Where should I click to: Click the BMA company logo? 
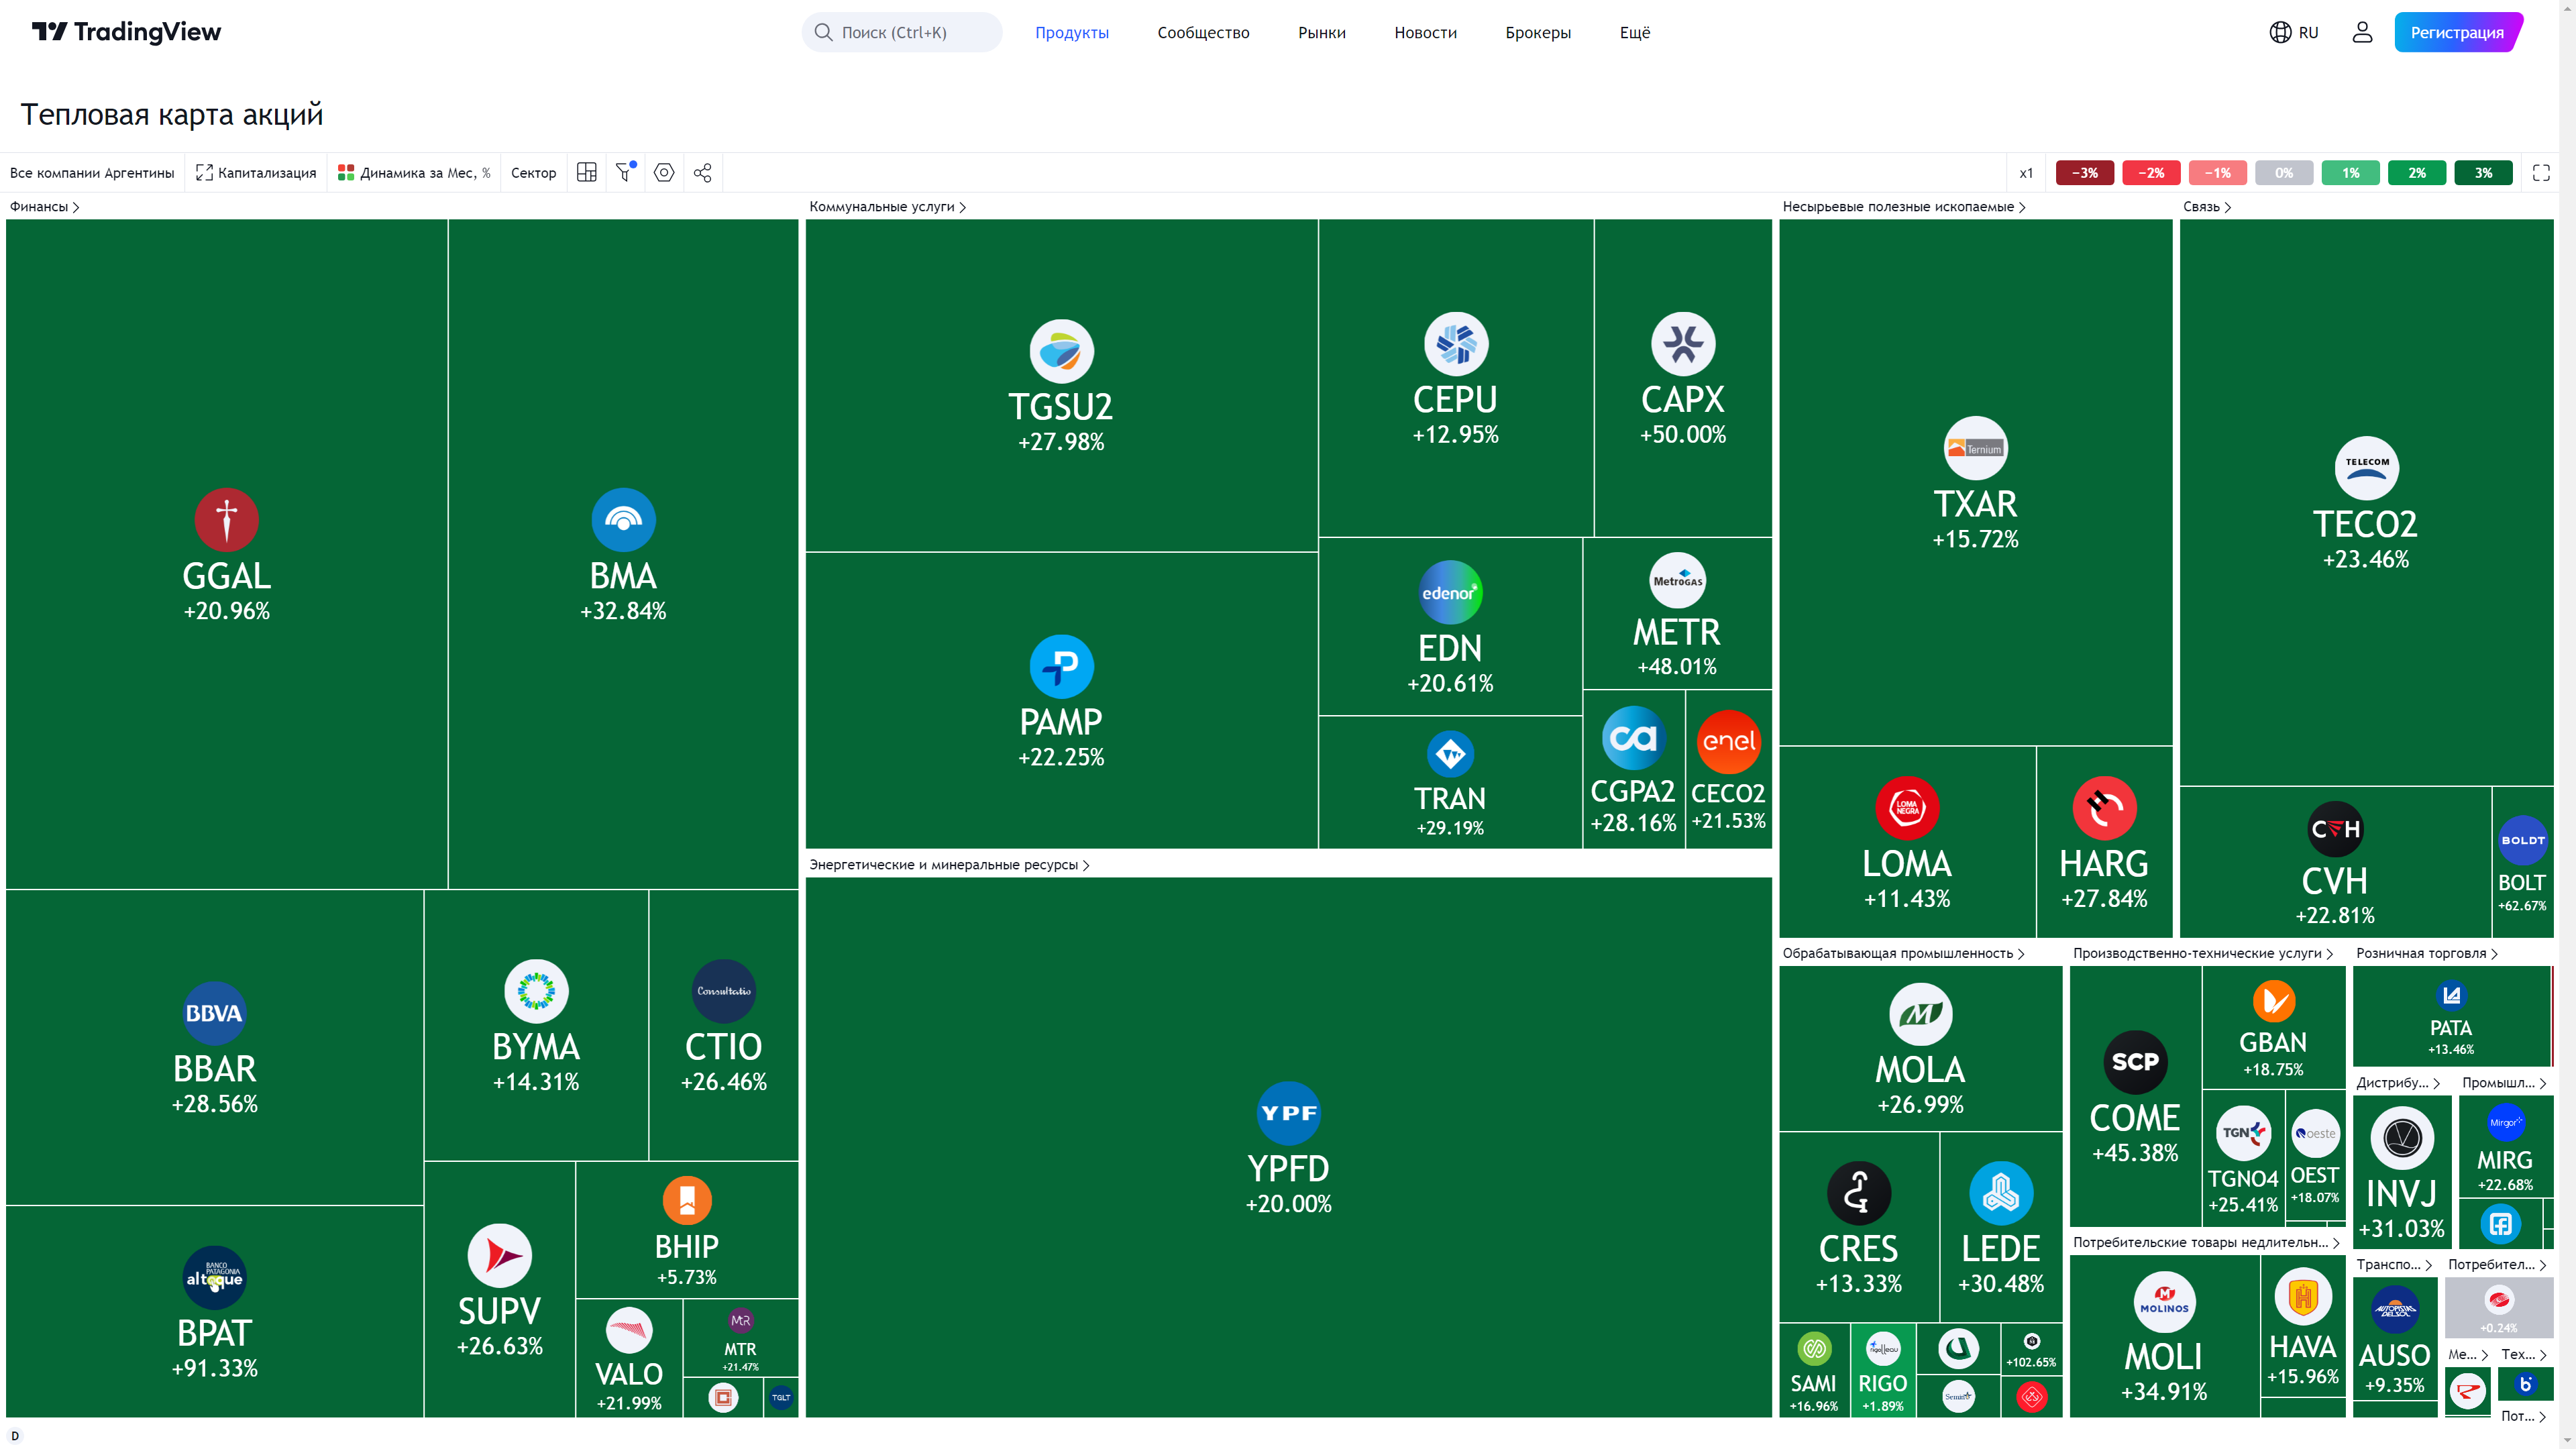point(623,520)
